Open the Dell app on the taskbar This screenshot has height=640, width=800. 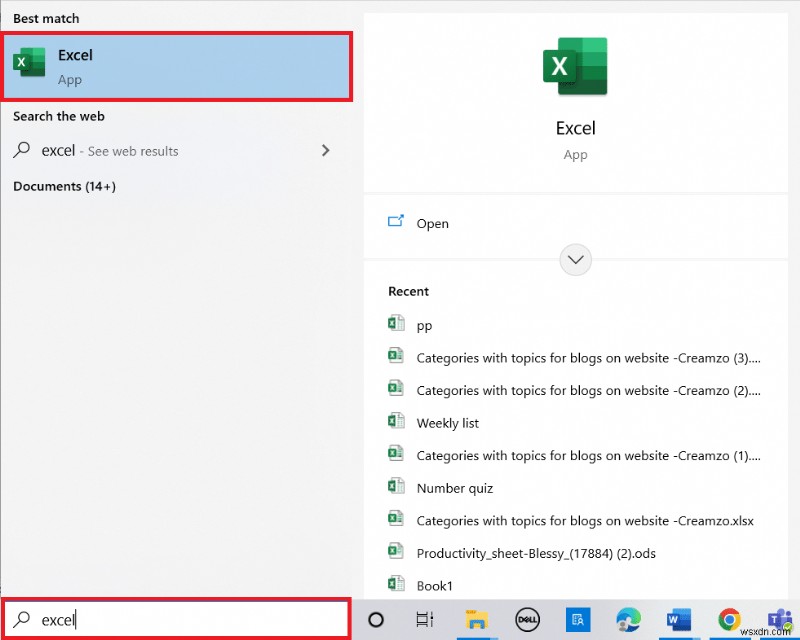pyautogui.click(x=527, y=620)
